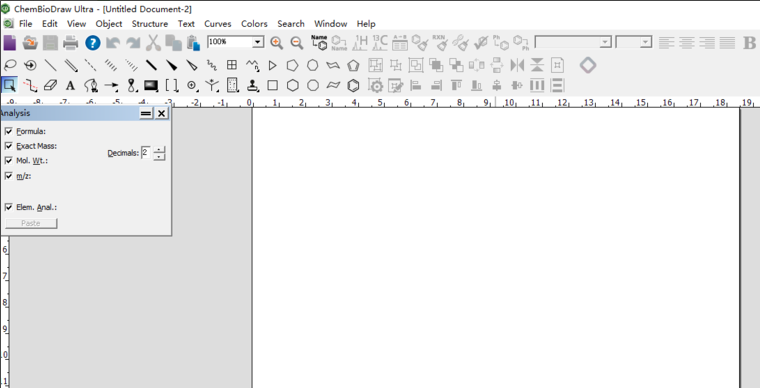Select the Brackets tool
The height and width of the screenshot is (388, 760).
click(x=172, y=86)
